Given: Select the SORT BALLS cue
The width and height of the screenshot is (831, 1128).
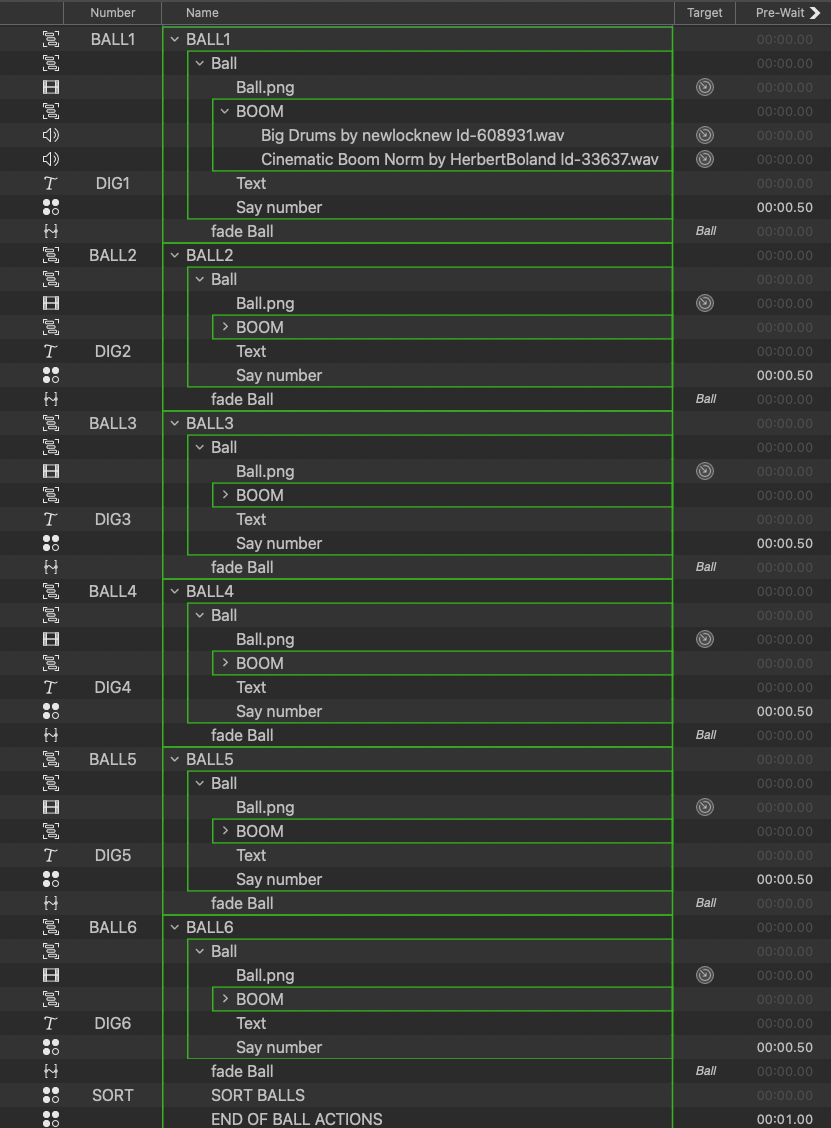Looking at the screenshot, I should (258, 1095).
